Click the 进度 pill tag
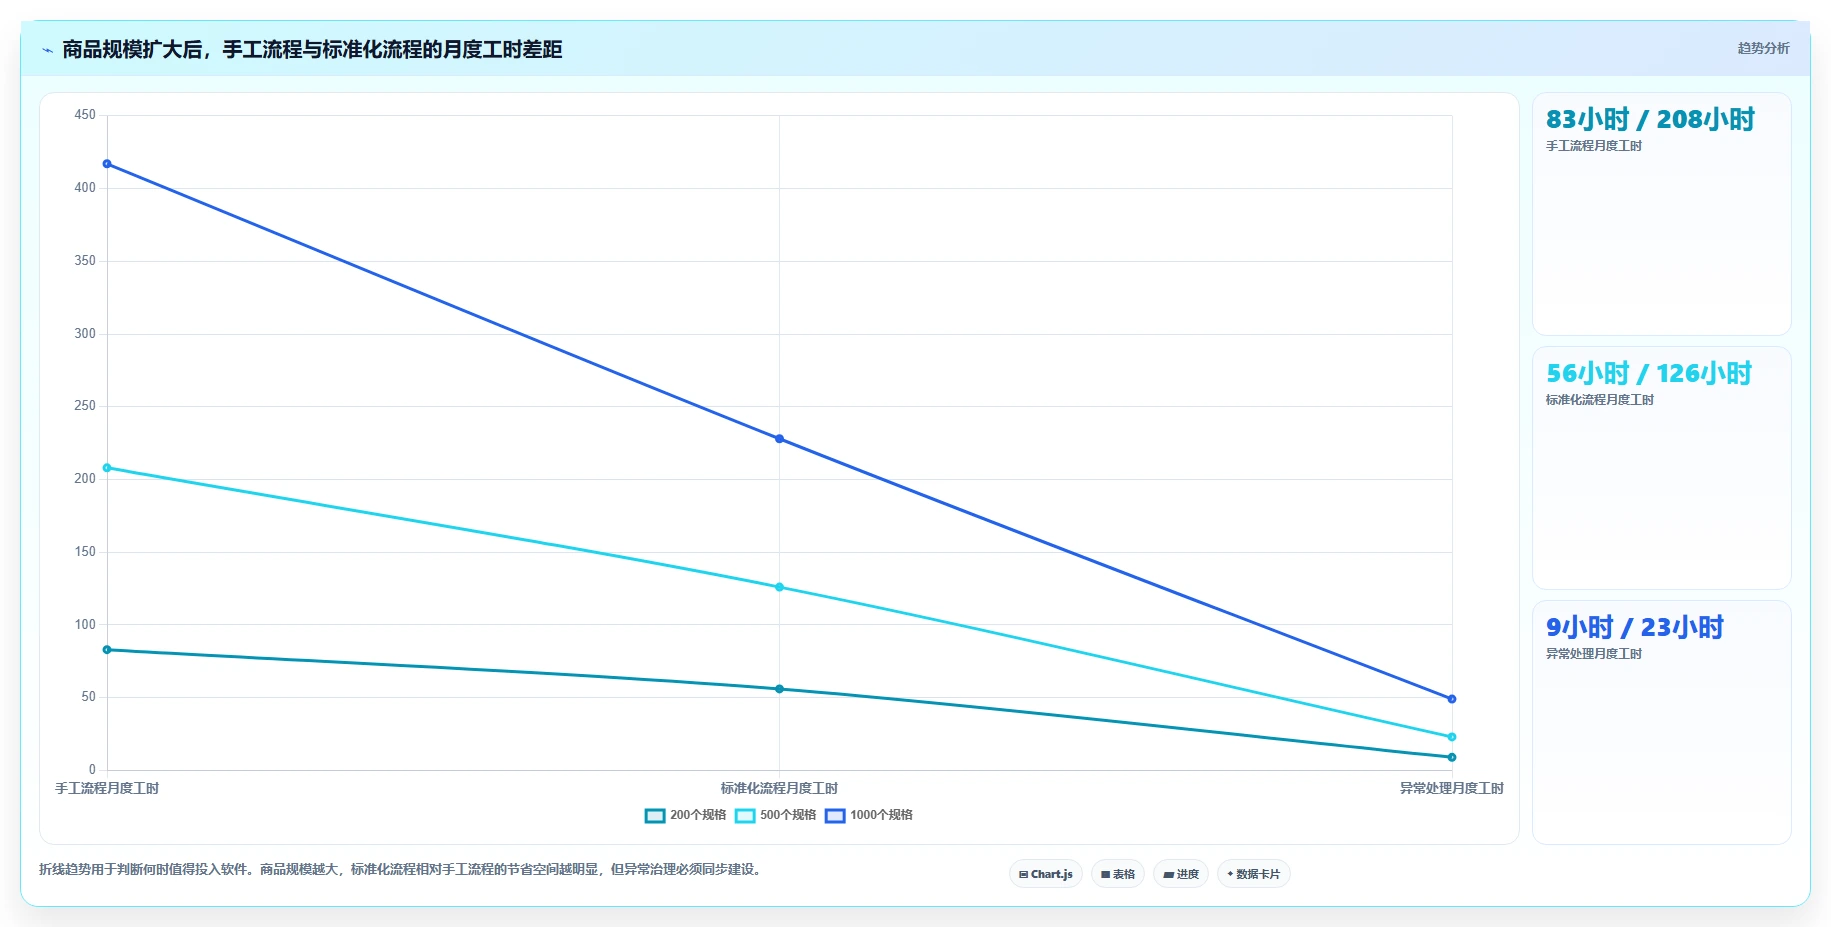The image size is (1831, 927). pyautogui.click(x=1181, y=874)
